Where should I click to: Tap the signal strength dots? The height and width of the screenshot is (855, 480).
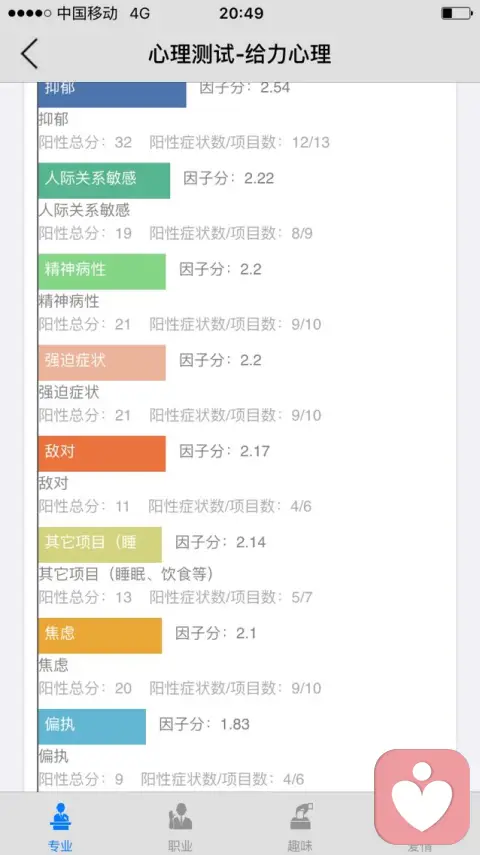point(29,13)
